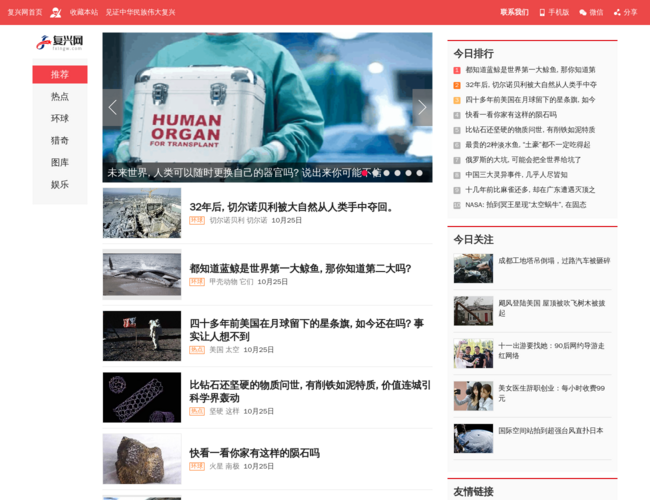Click the meteorite rock thumbnail
650x500 pixels.
[x=142, y=459]
